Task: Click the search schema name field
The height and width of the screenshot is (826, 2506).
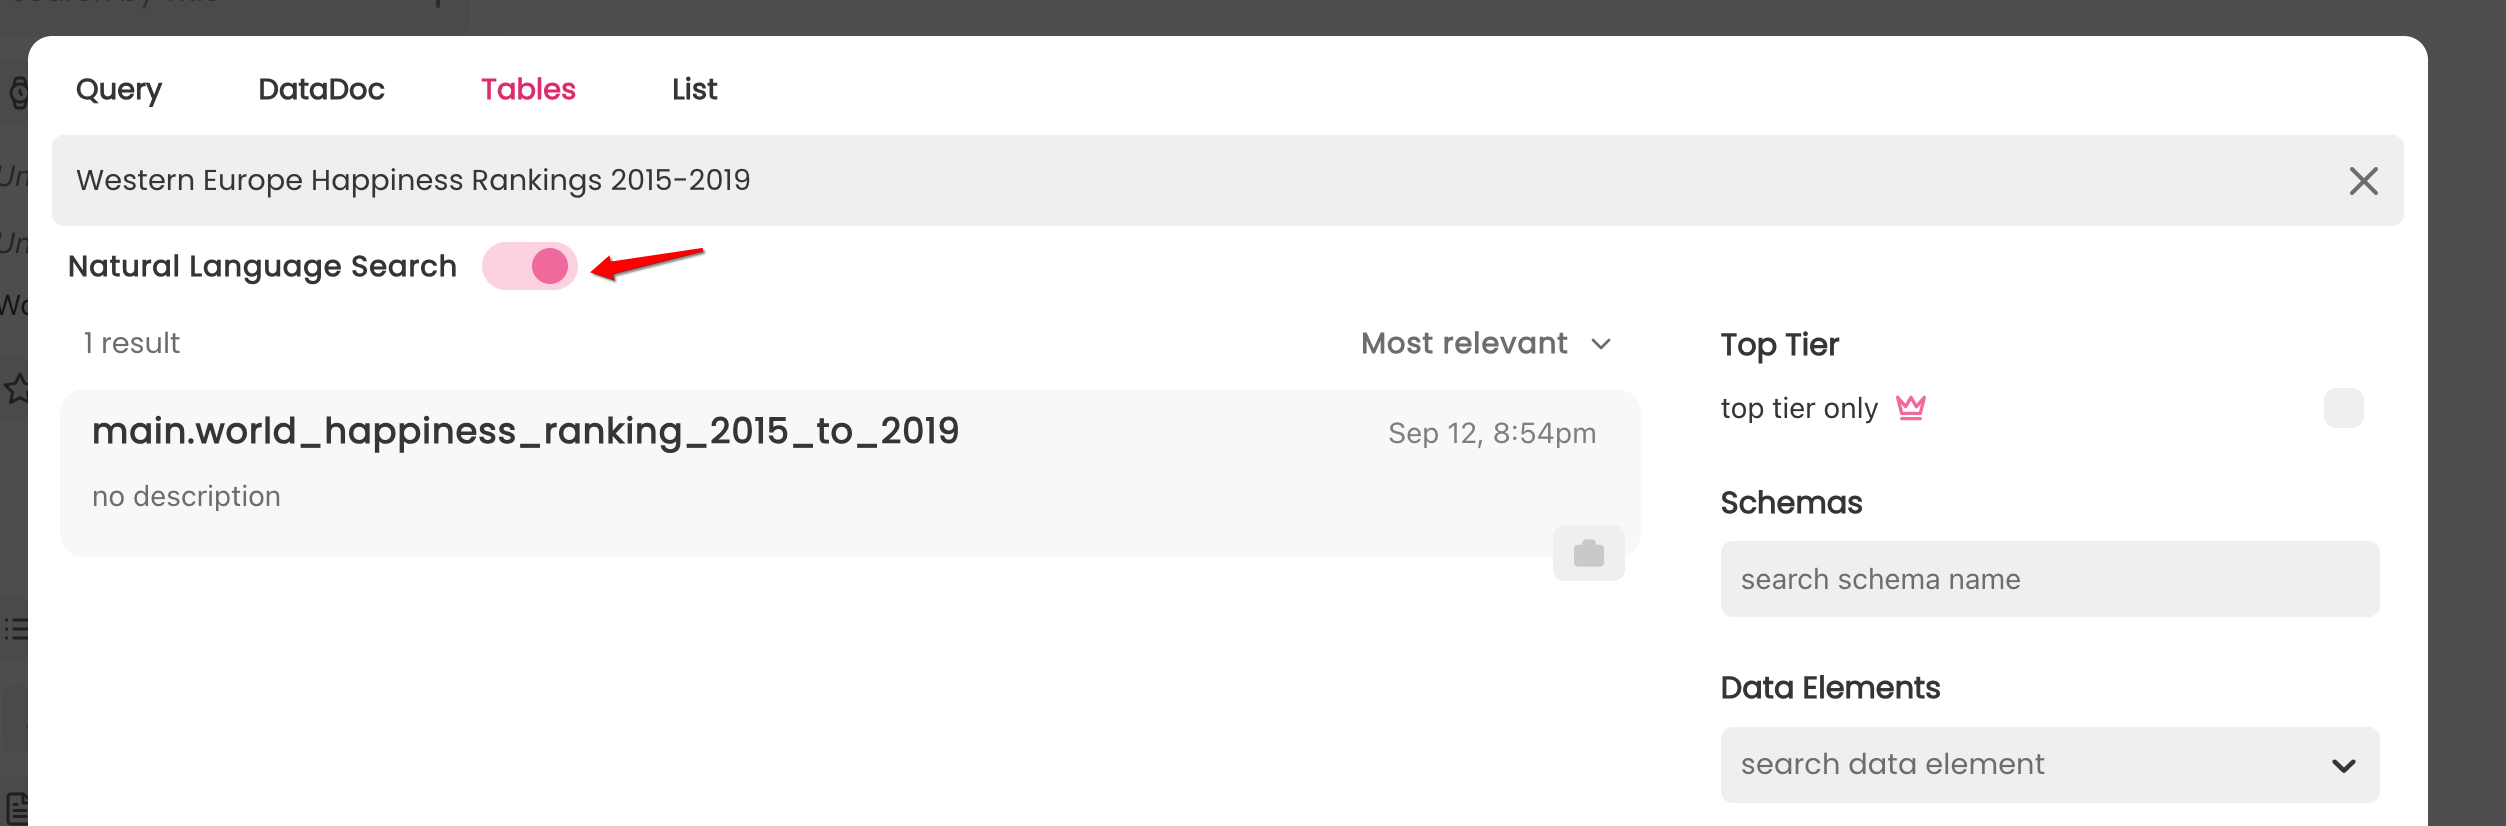Action: (2049, 579)
